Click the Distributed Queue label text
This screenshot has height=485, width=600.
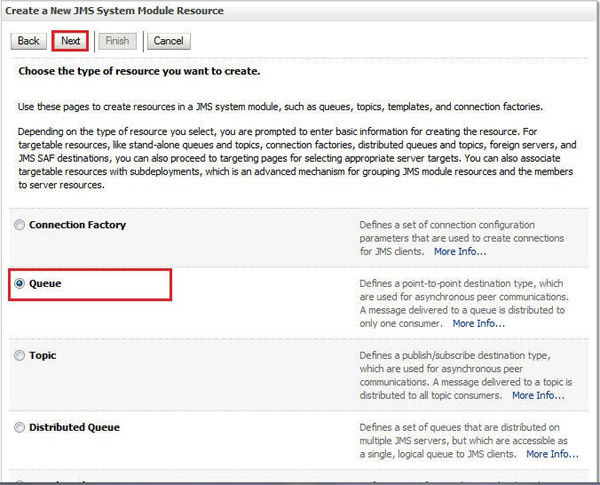[74, 427]
